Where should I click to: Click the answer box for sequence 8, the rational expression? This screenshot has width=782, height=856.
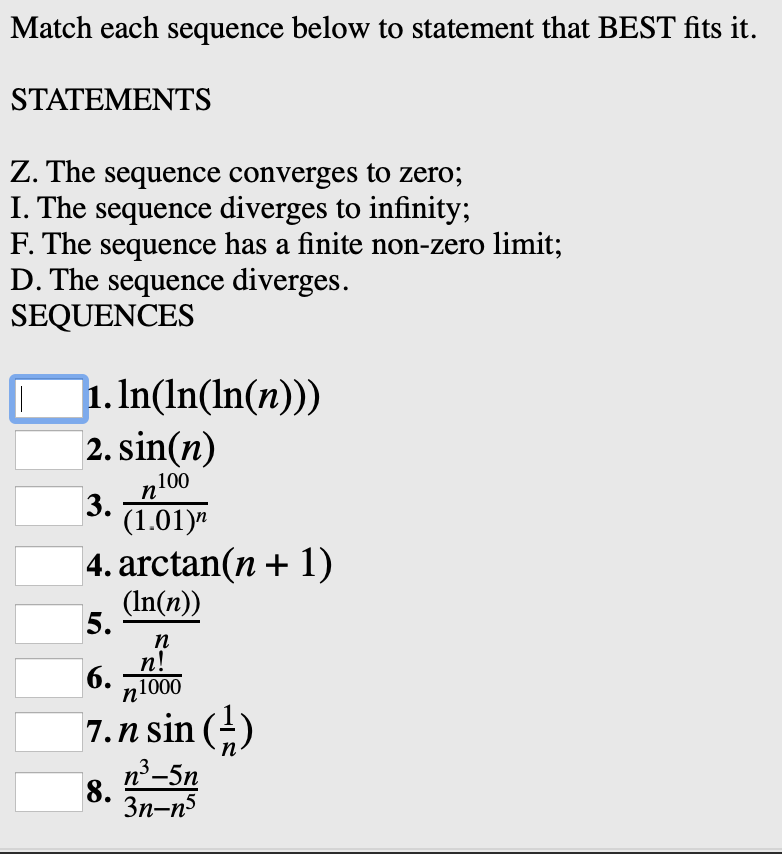[x=48, y=791]
